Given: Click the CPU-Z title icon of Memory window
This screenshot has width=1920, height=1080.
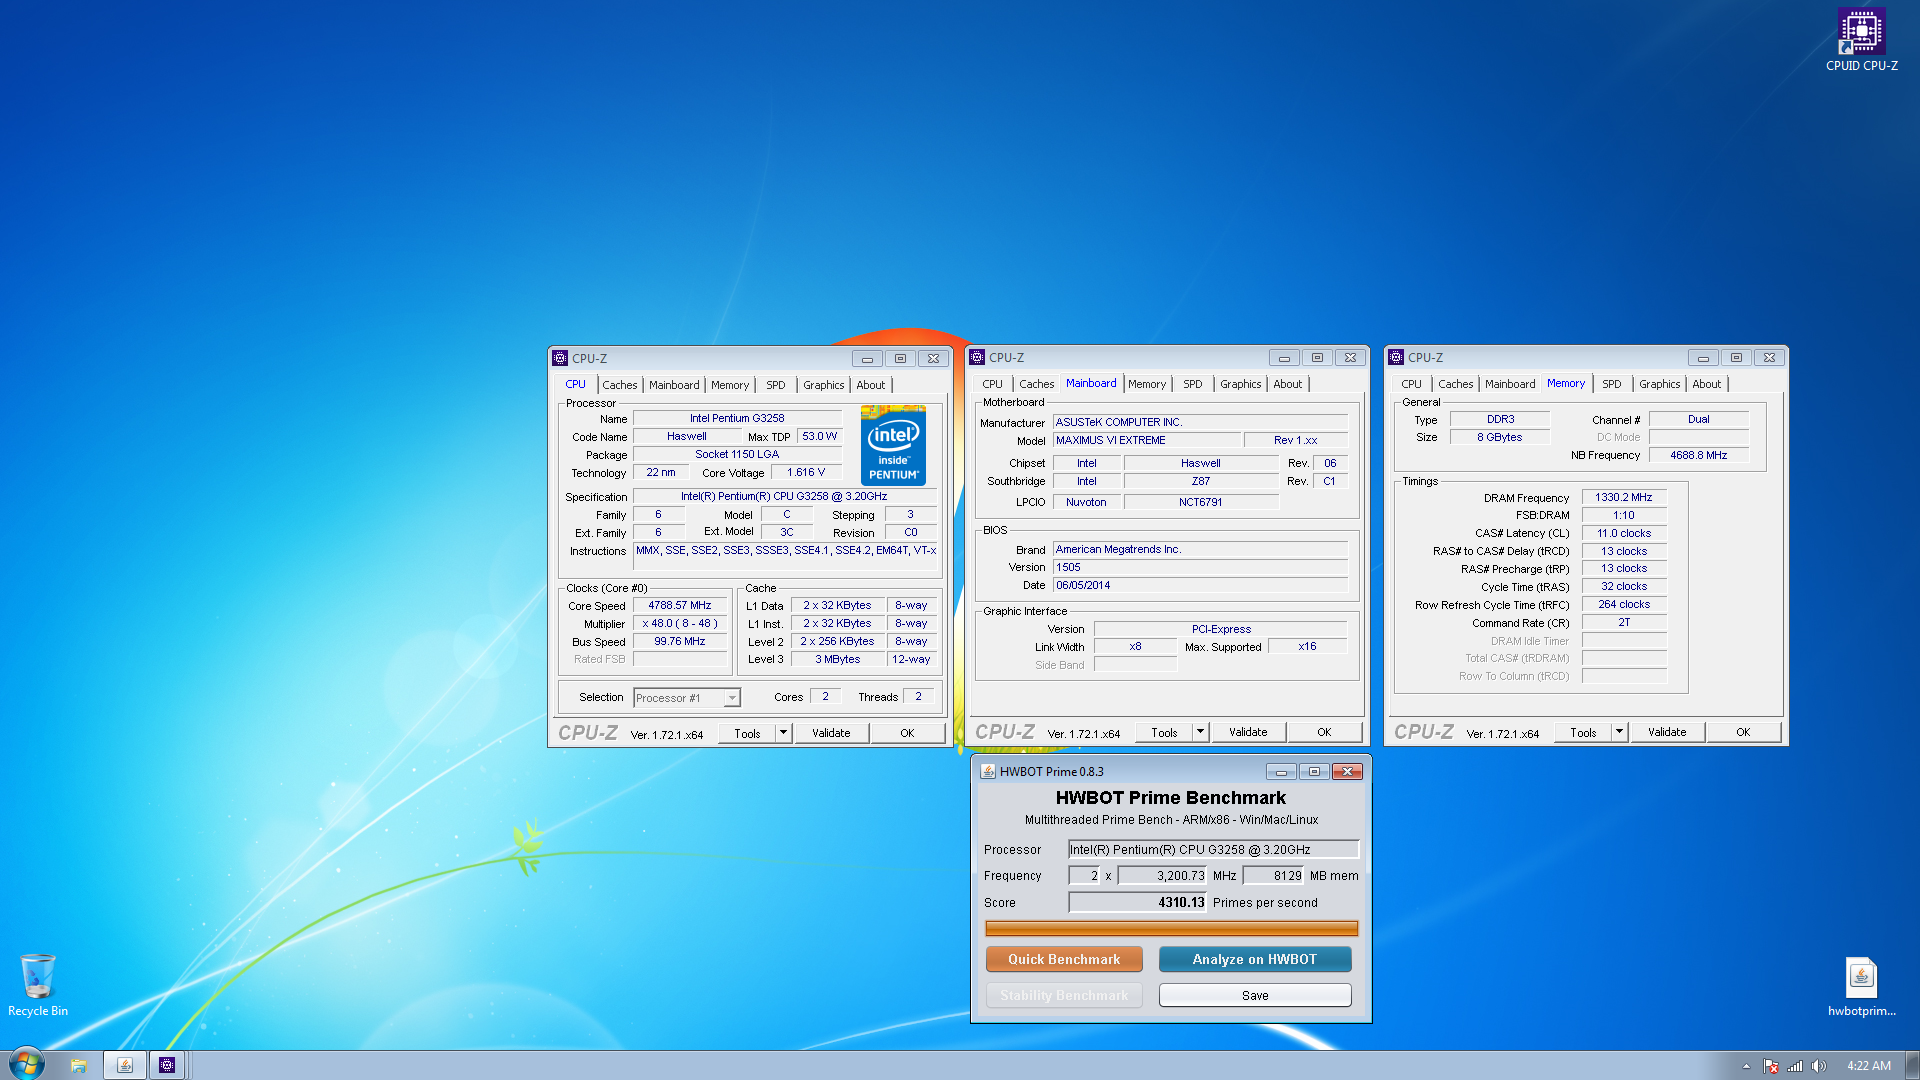Looking at the screenshot, I should coord(1396,357).
